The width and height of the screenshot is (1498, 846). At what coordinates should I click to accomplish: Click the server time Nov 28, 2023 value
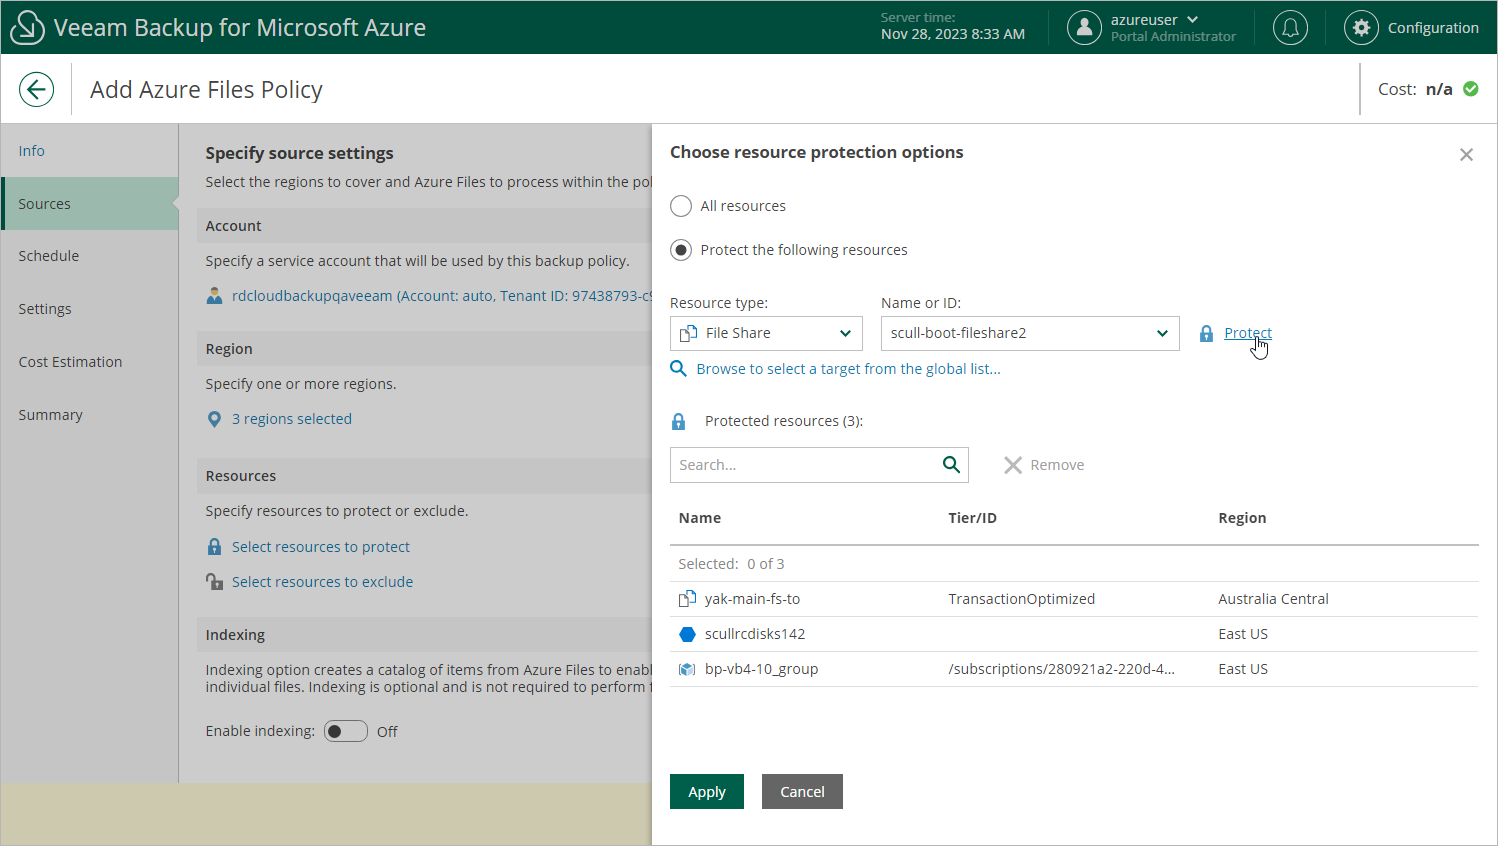953,34
